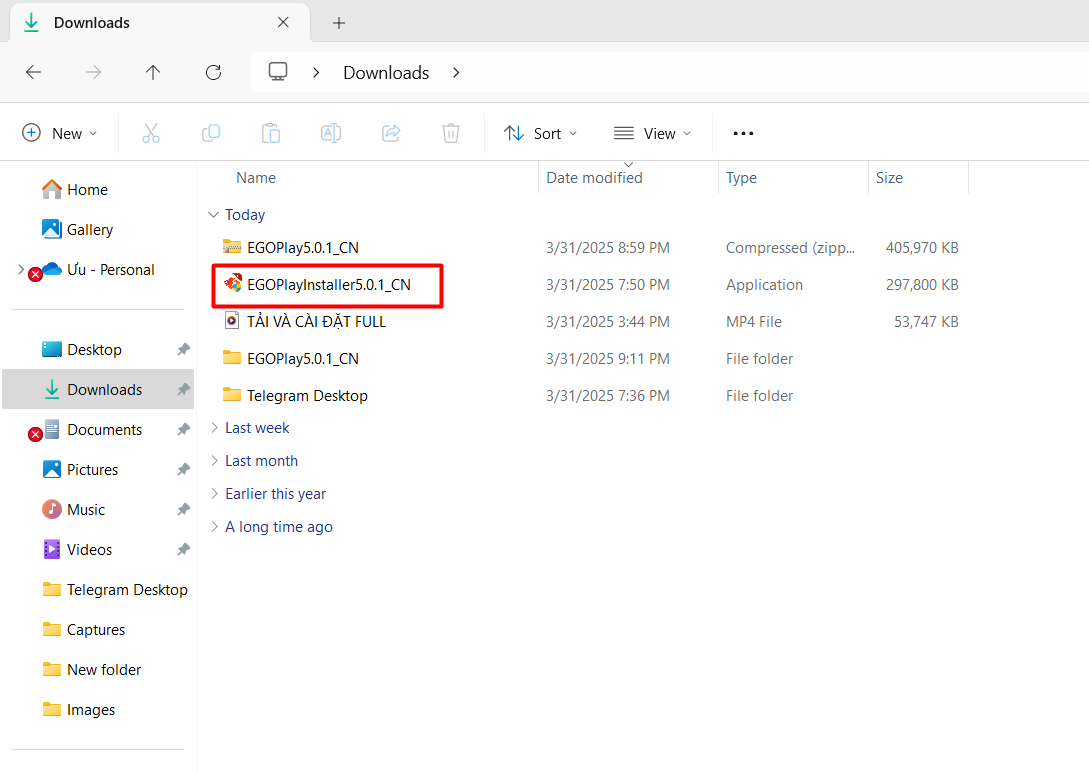1089x773 pixels.
Task: Select the Downloads label in the sidebar
Action: click(x=105, y=390)
